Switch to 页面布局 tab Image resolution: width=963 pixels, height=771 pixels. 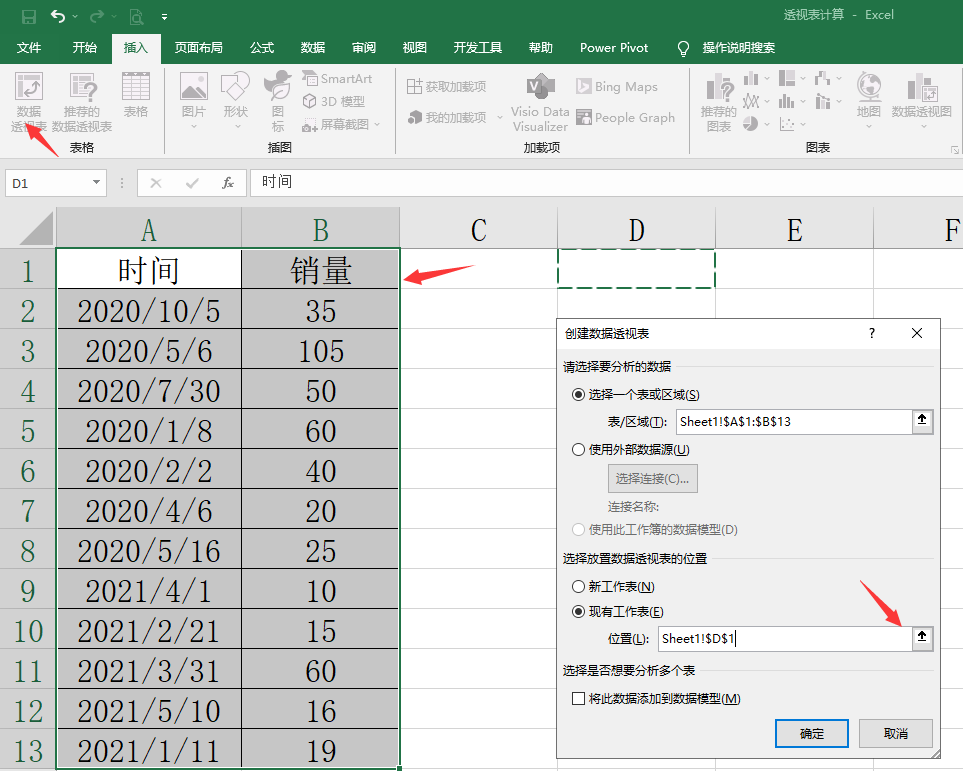(x=198, y=48)
